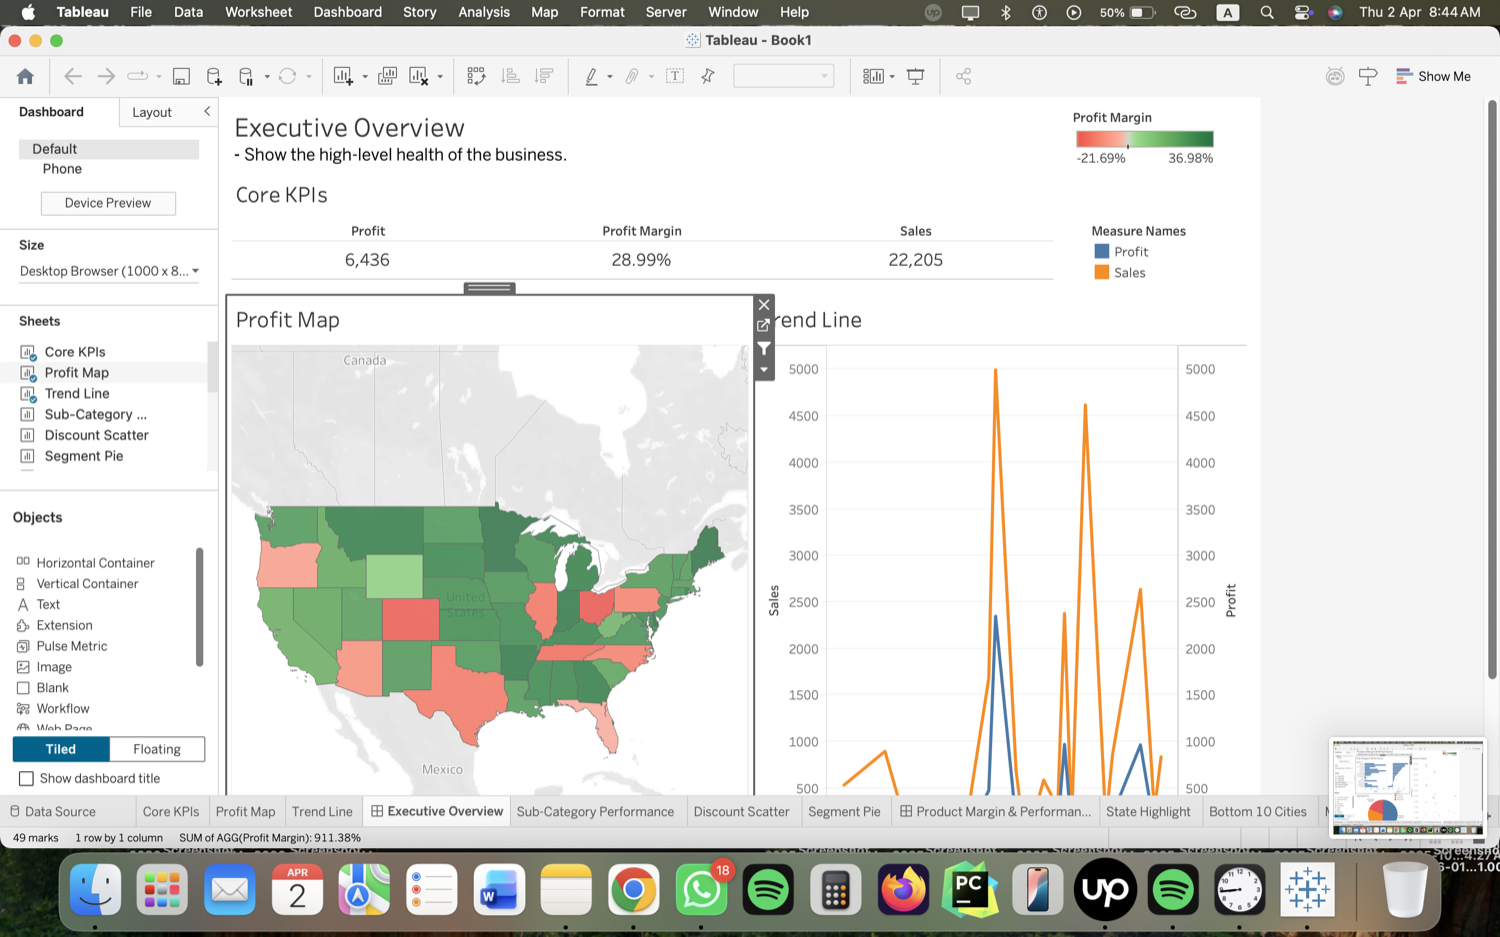Switch to State Highlight sheet tab

pyautogui.click(x=1148, y=811)
